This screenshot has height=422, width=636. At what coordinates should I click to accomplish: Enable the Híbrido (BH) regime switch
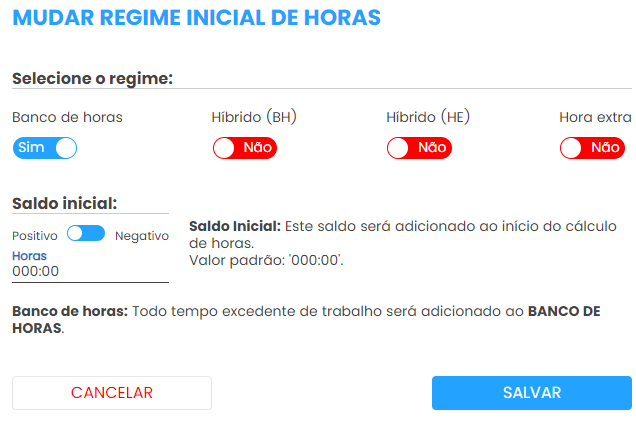pyautogui.click(x=244, y=148)
